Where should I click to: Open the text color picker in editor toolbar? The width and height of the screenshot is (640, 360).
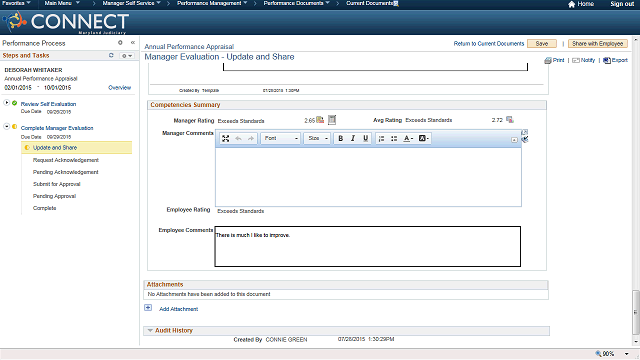pos(408,138)
